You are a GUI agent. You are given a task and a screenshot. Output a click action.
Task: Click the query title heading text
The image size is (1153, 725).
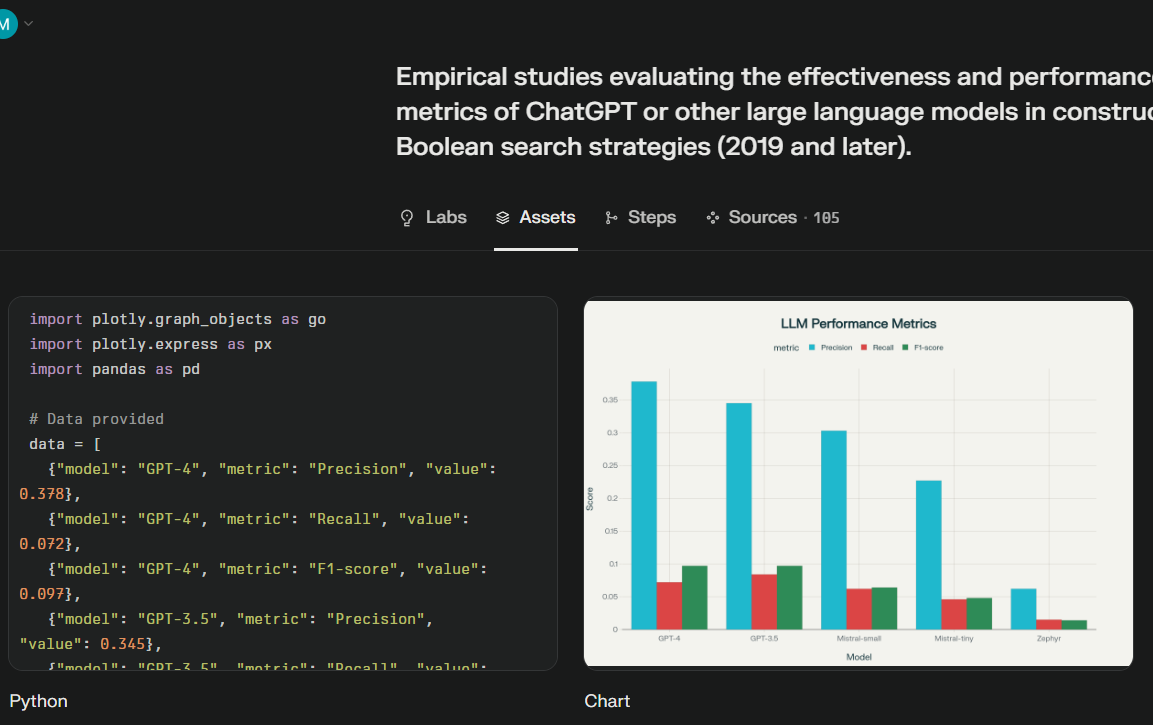pos(774,112)
